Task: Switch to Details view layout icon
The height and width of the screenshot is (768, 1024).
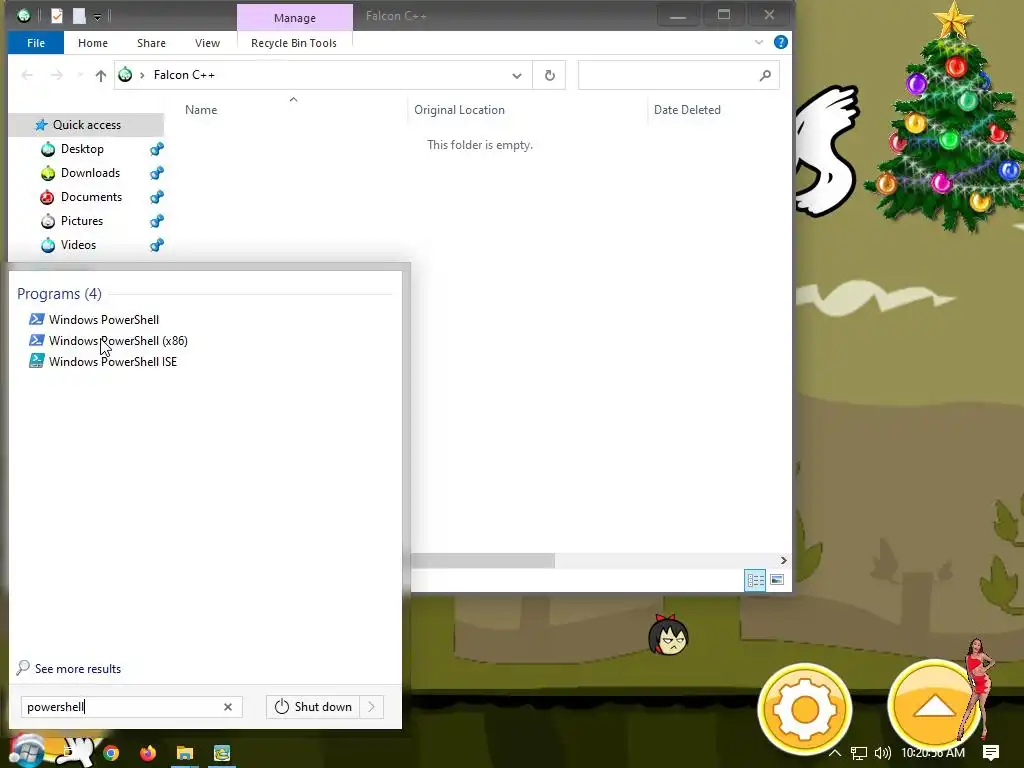Action: (x=756, y=580)
